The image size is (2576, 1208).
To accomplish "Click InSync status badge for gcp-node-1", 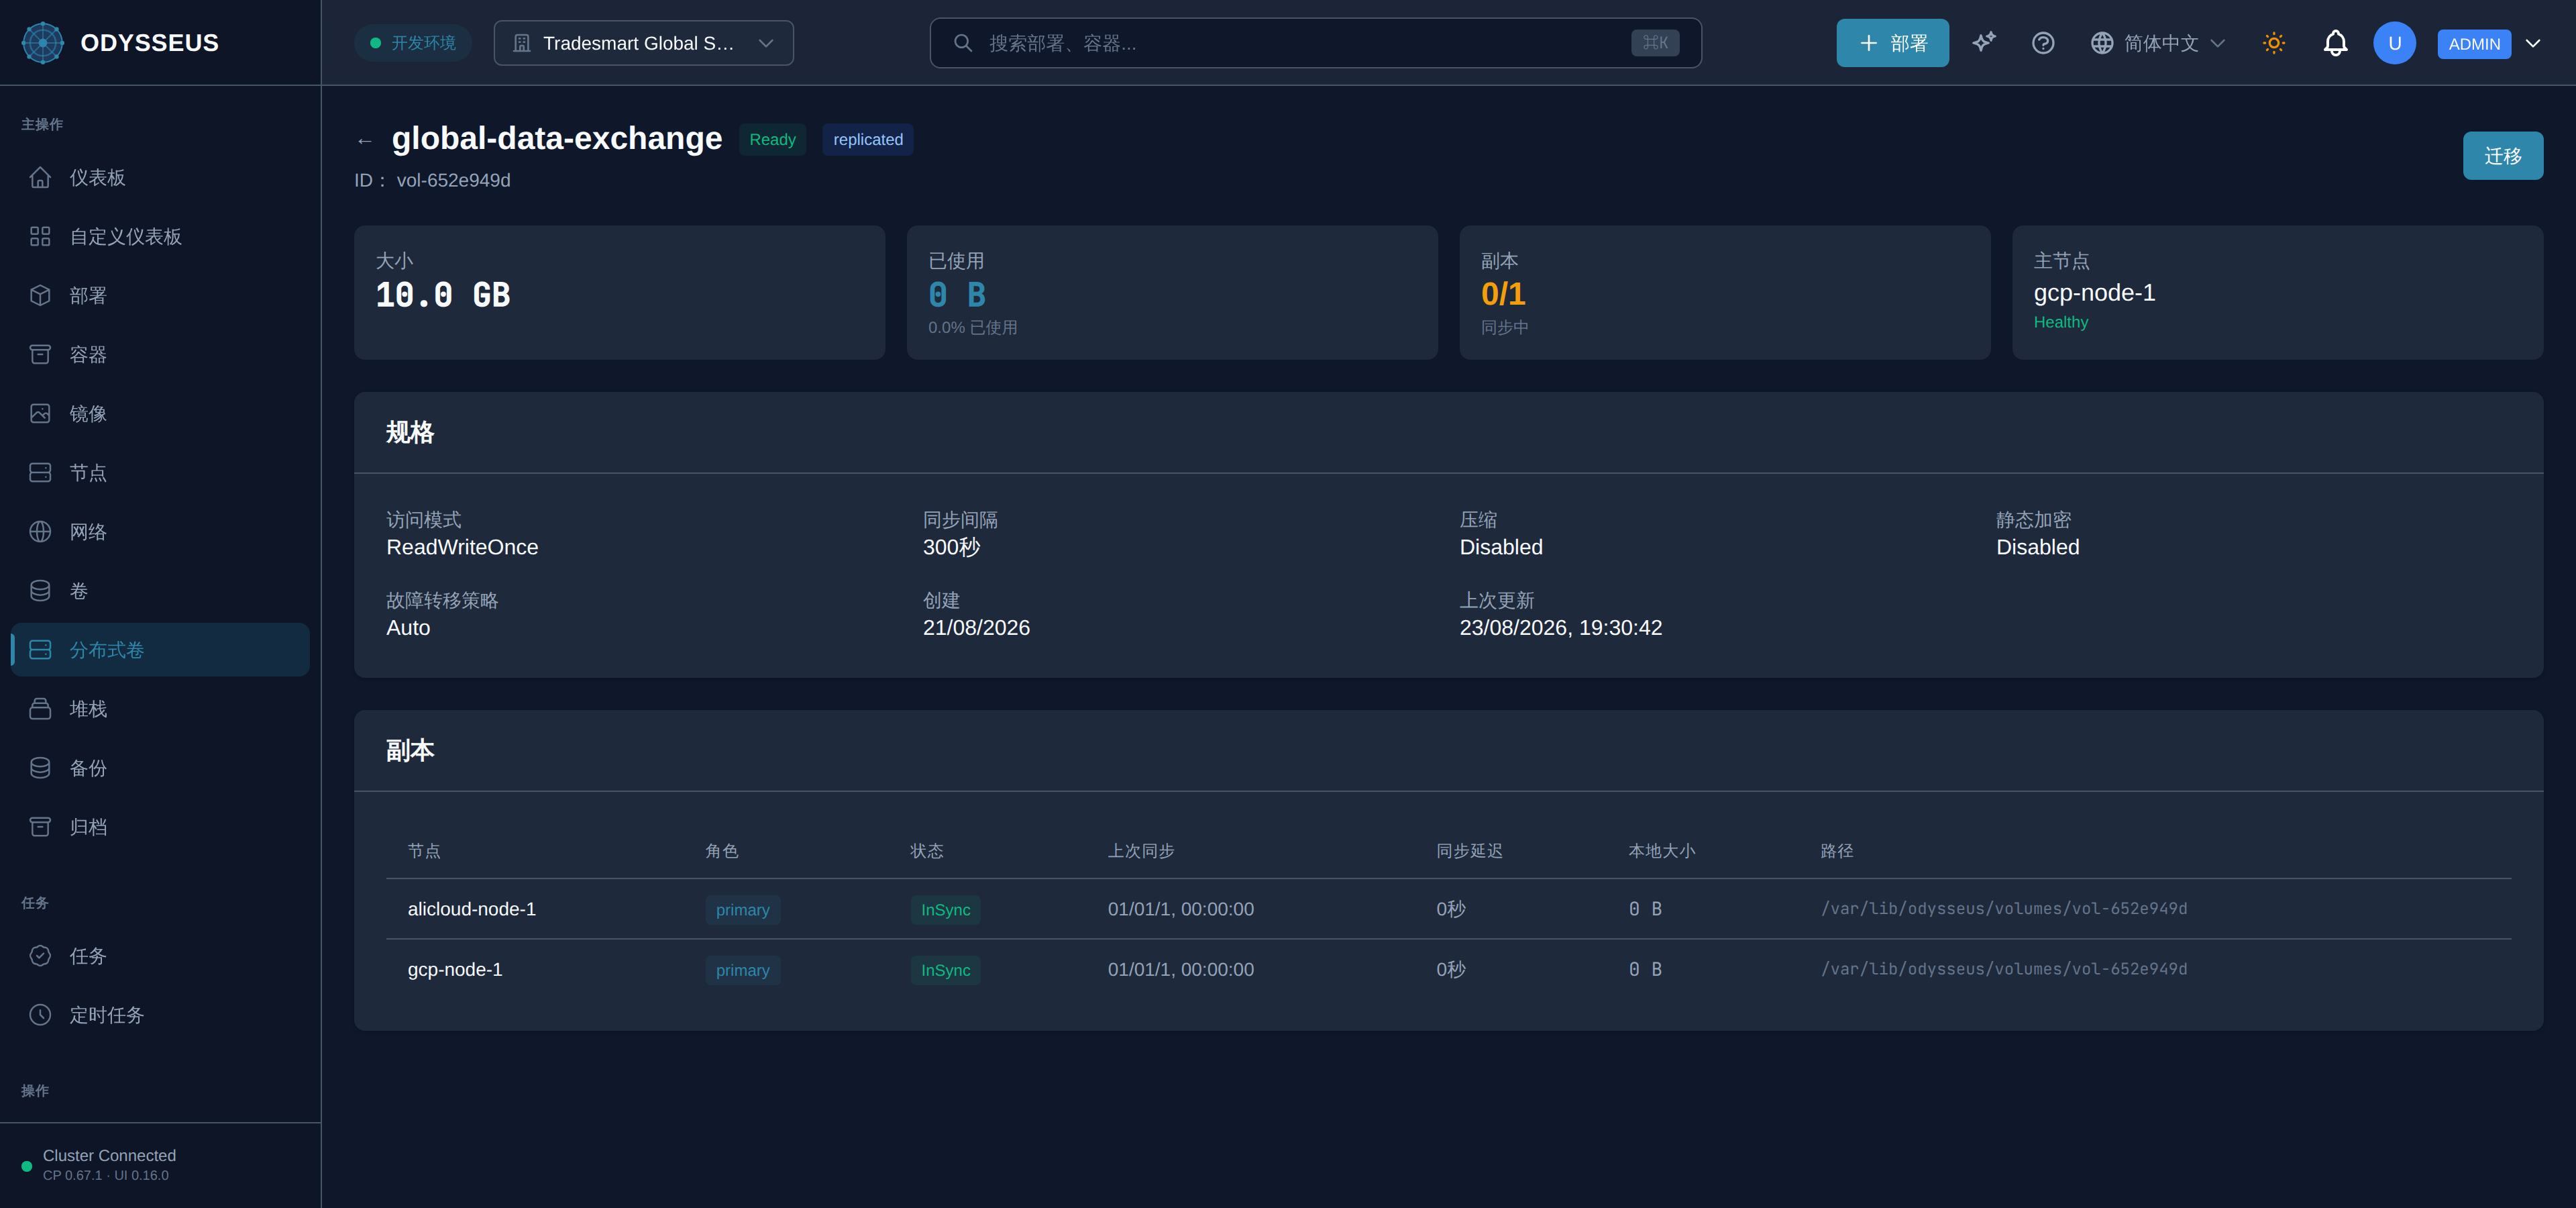I will coord(945,970).
